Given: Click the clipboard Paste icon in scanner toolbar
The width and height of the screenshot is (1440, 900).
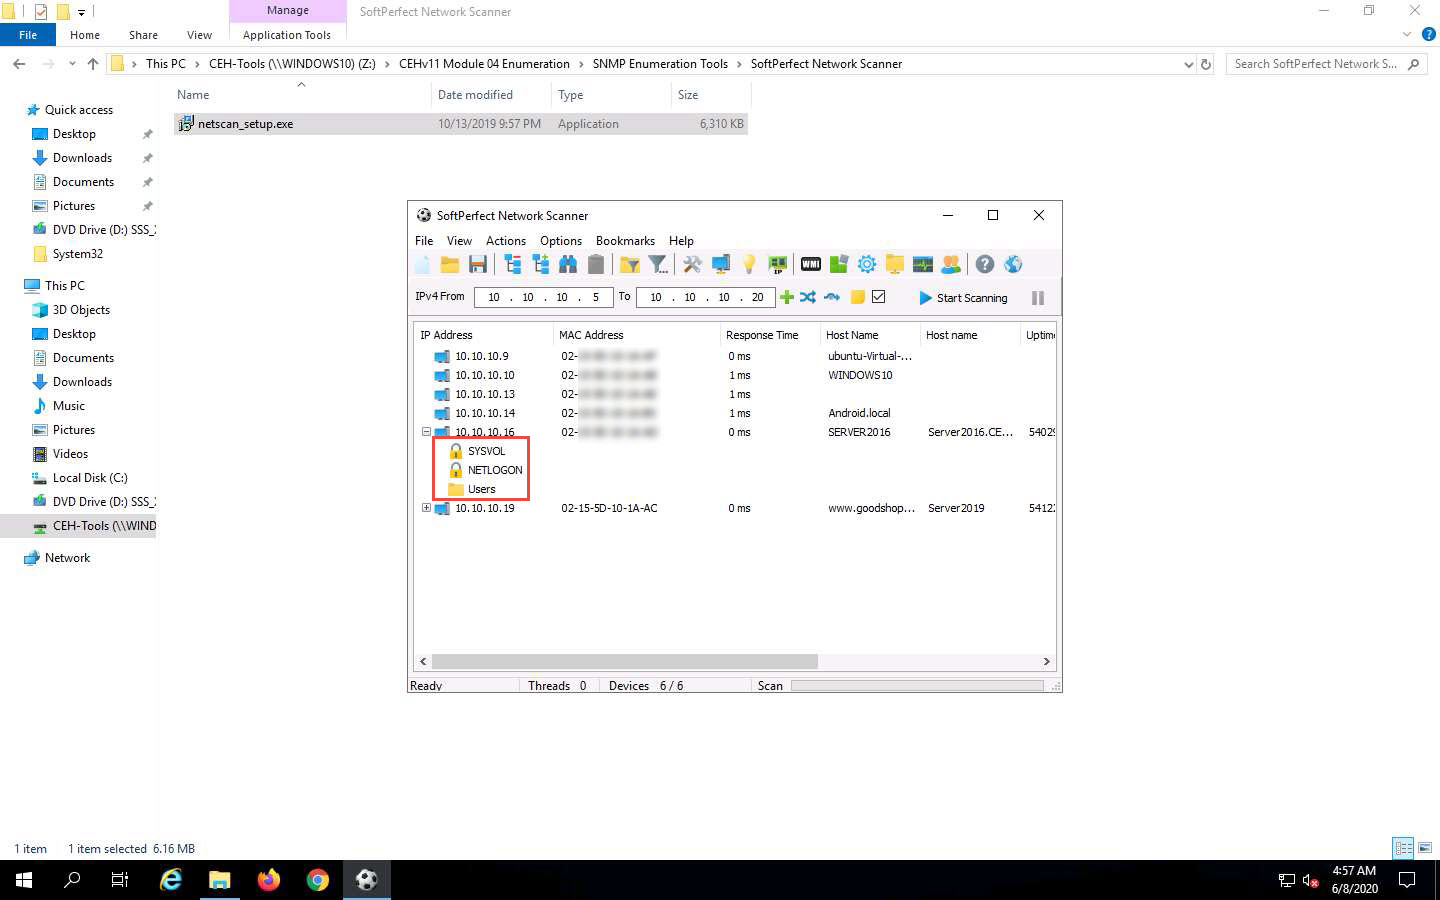Looking at the screenshot, I should point(596,264).
